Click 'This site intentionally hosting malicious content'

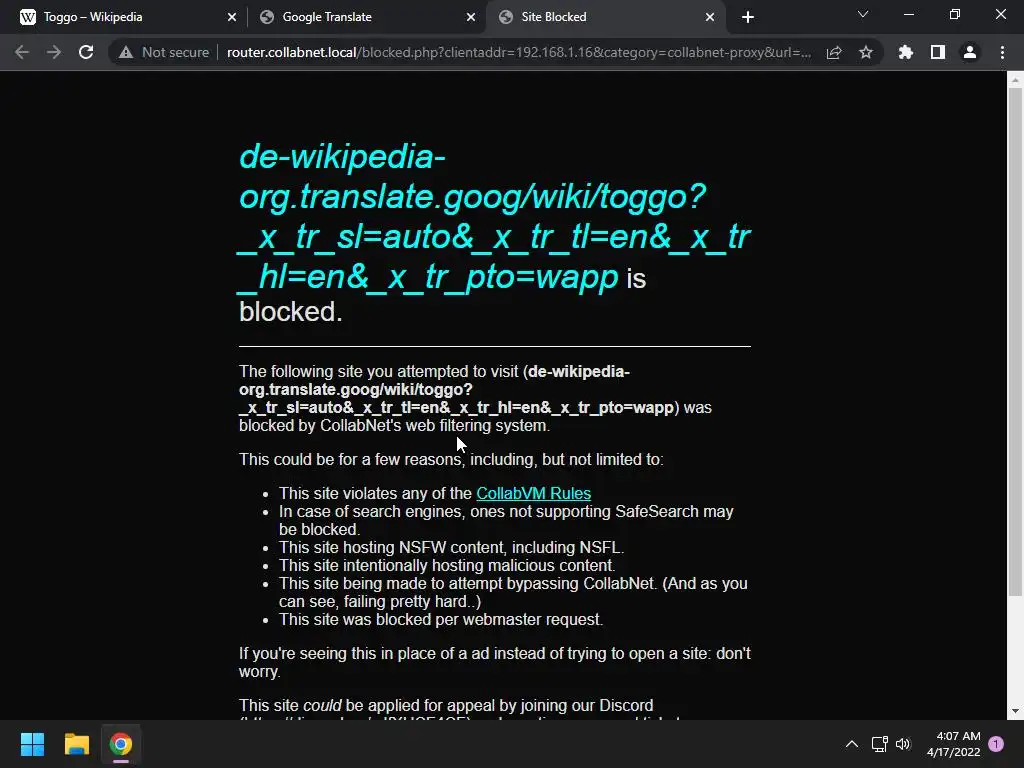point(447,566)
